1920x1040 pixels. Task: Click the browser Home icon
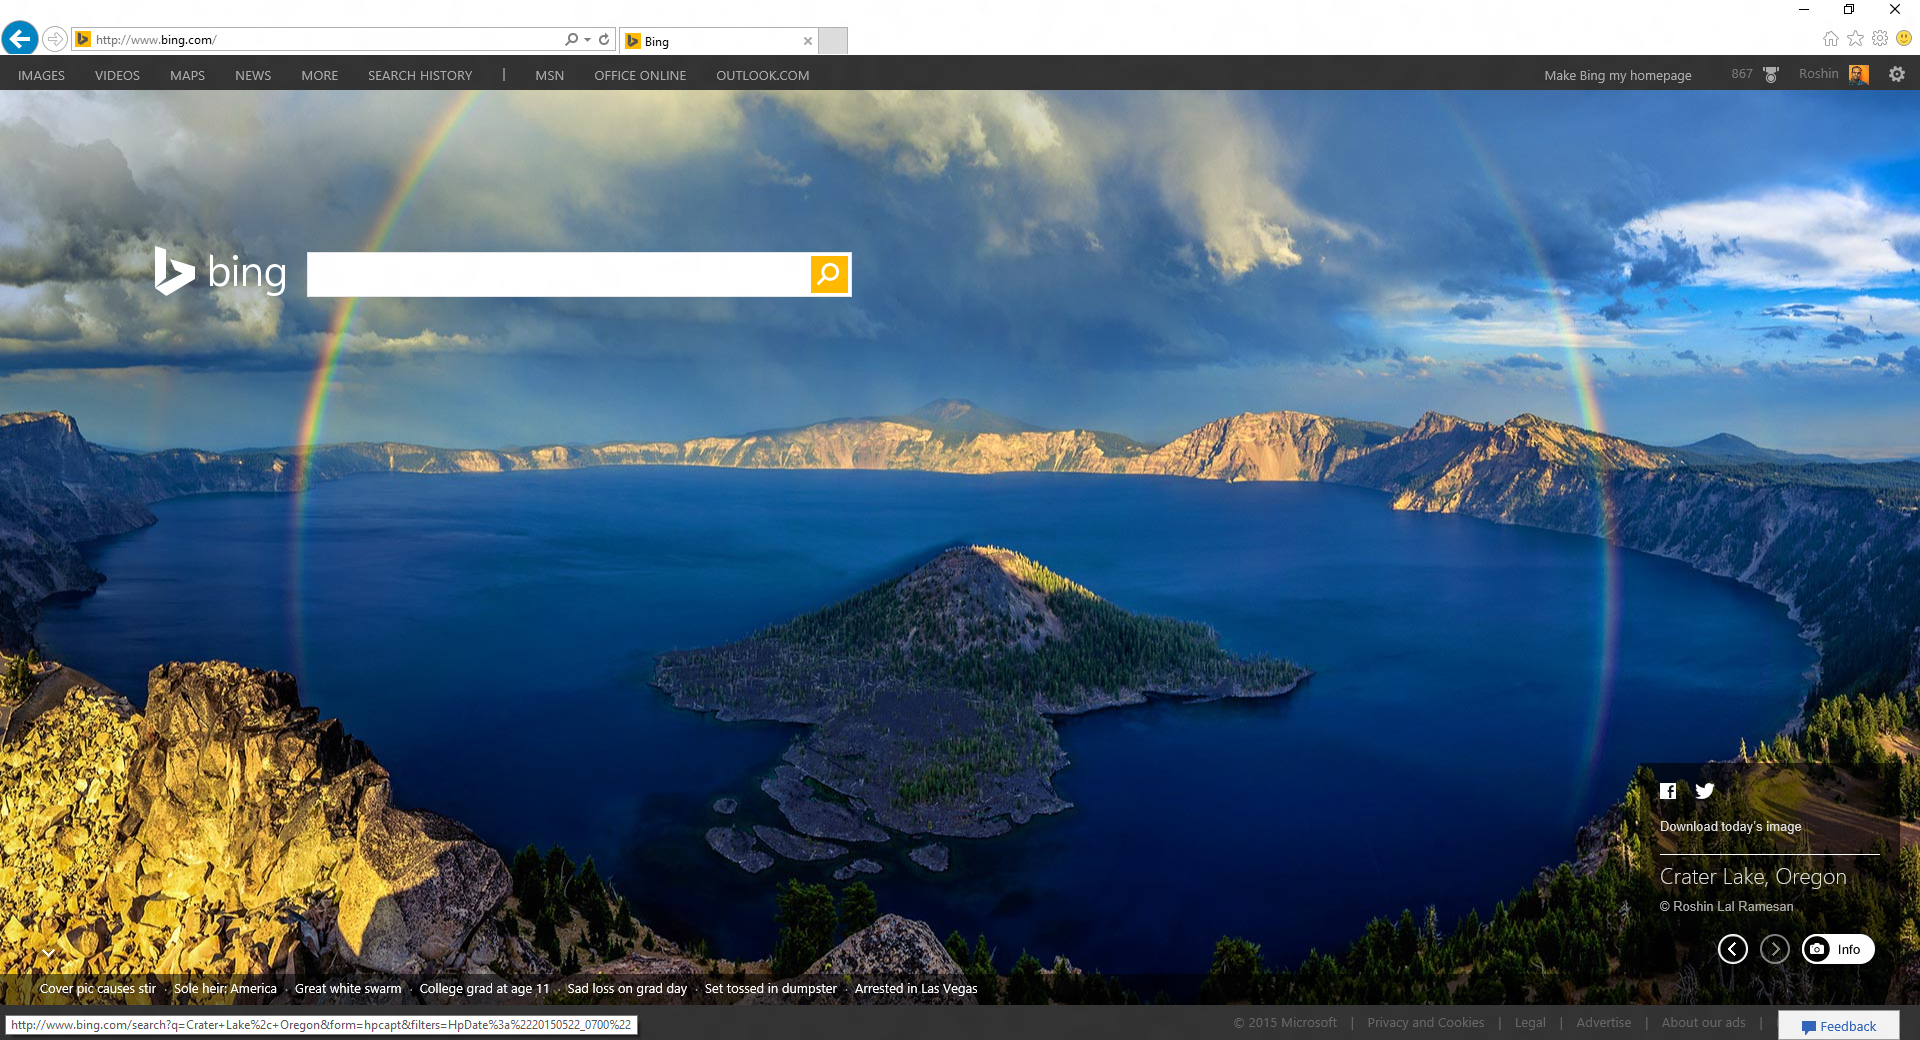(1830, 38)
